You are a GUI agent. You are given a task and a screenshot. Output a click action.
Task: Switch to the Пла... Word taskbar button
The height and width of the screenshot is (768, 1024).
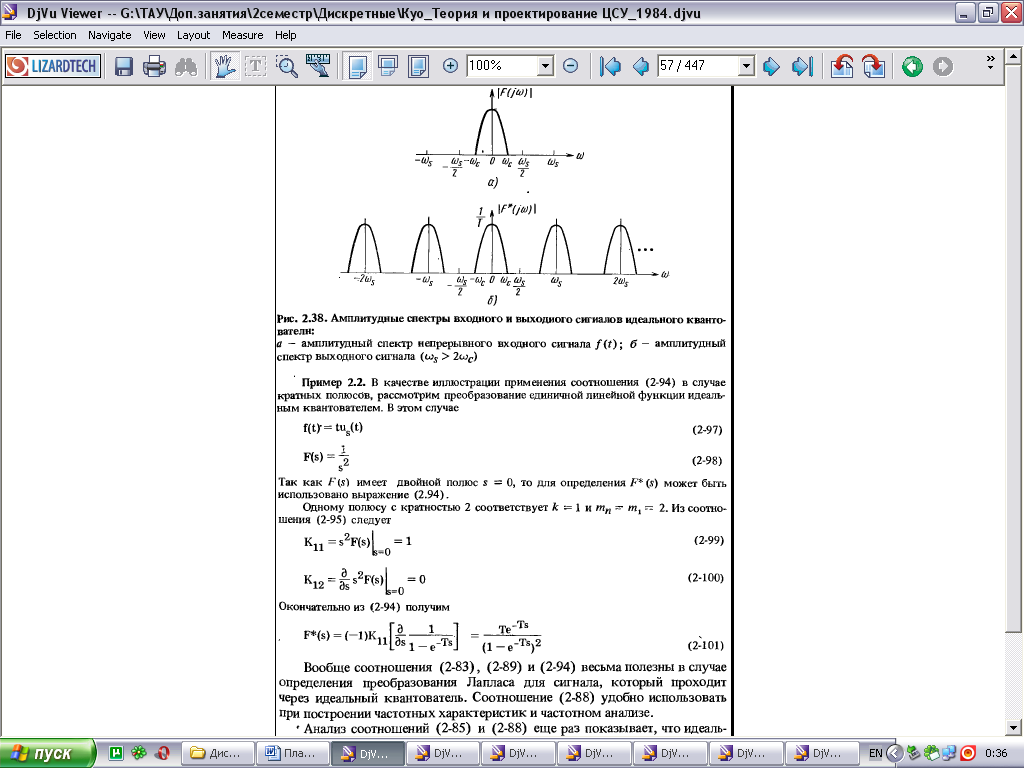coord(292,754)
